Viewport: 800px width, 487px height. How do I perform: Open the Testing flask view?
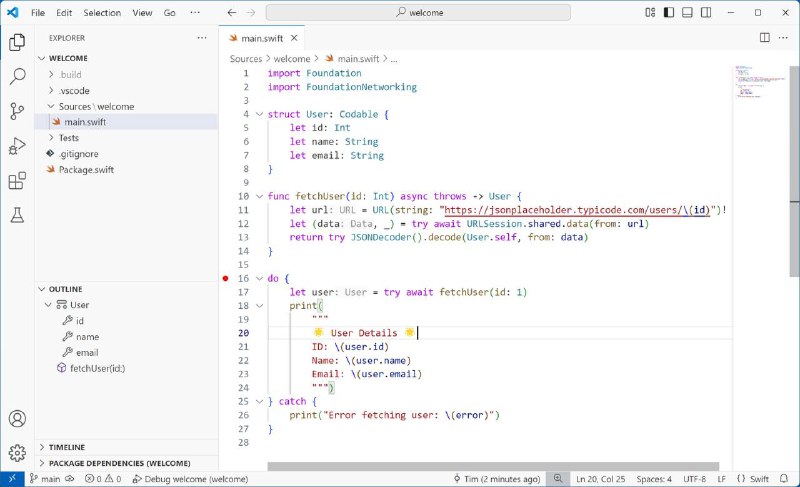coord(17,215)
